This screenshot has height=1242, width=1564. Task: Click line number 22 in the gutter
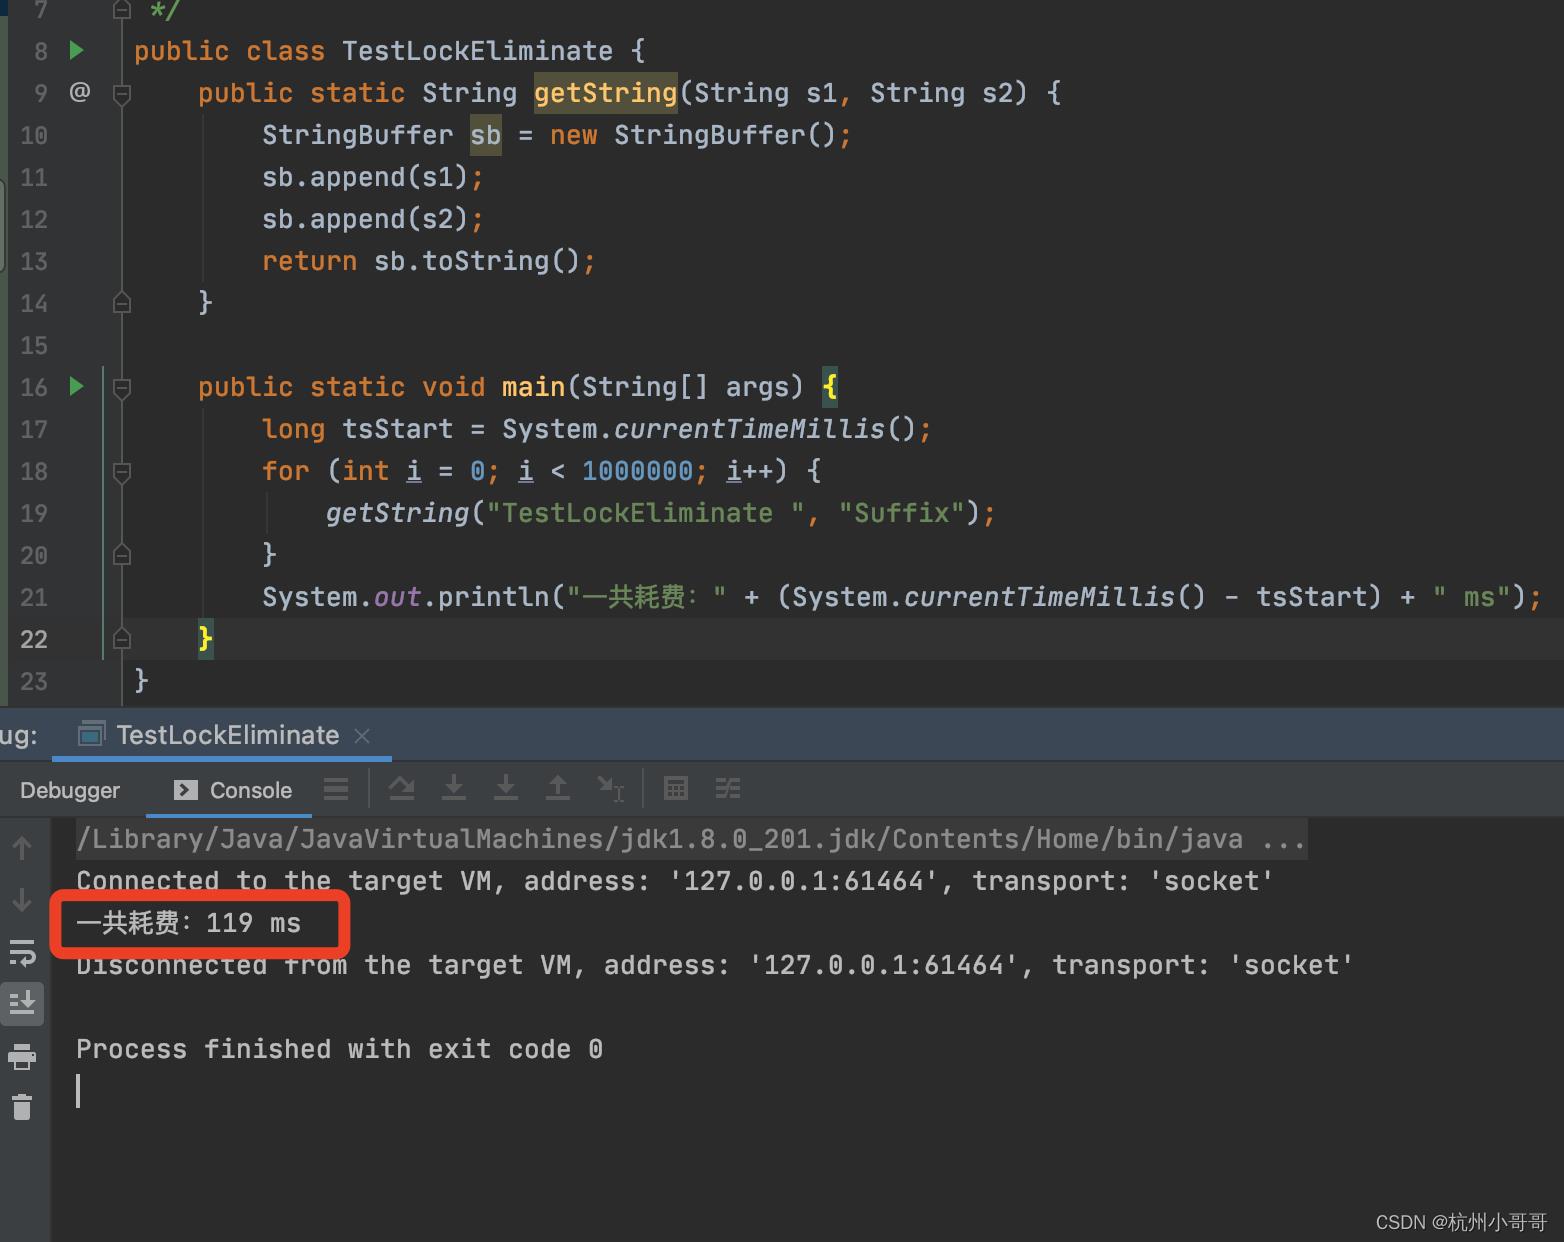point(34,639)
